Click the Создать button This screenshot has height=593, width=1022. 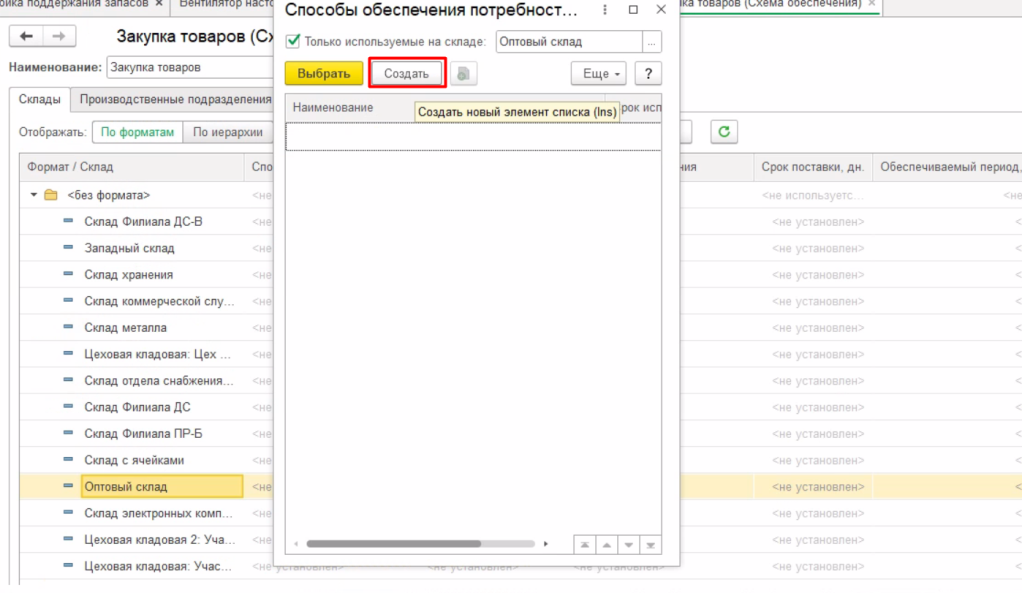point(406,74)
